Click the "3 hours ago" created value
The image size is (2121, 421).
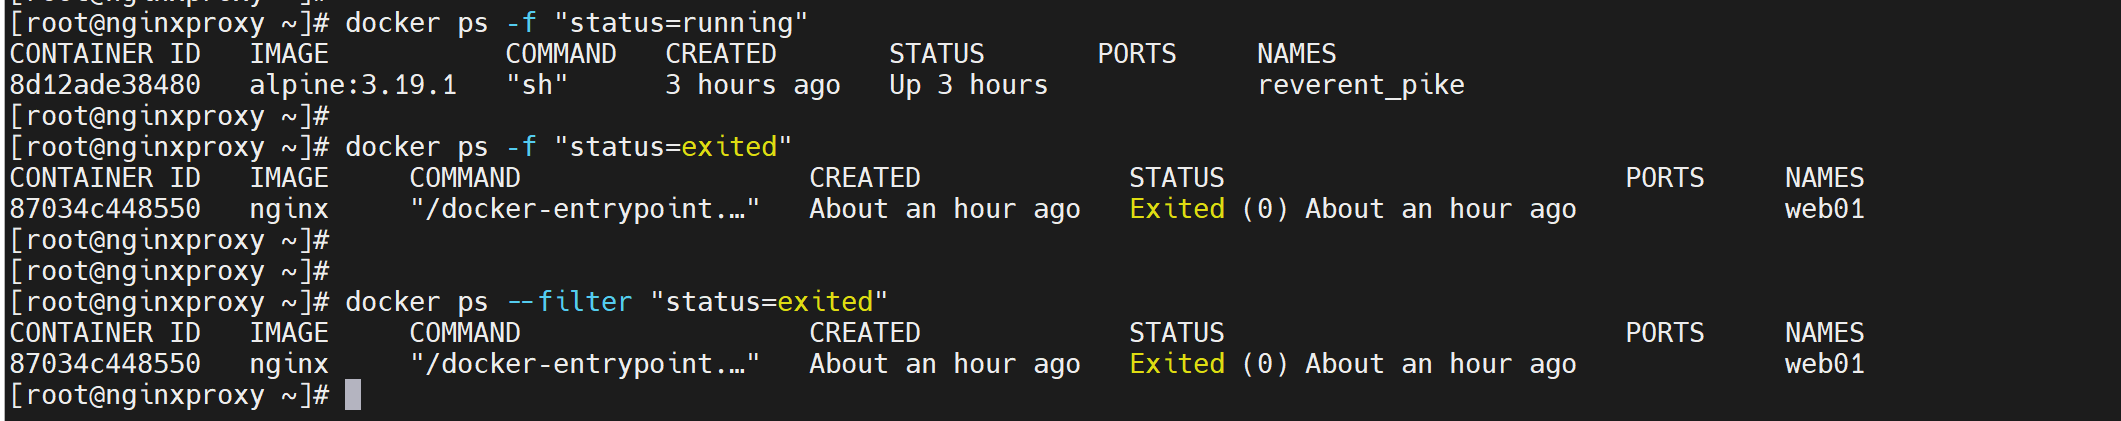(752, 85)
